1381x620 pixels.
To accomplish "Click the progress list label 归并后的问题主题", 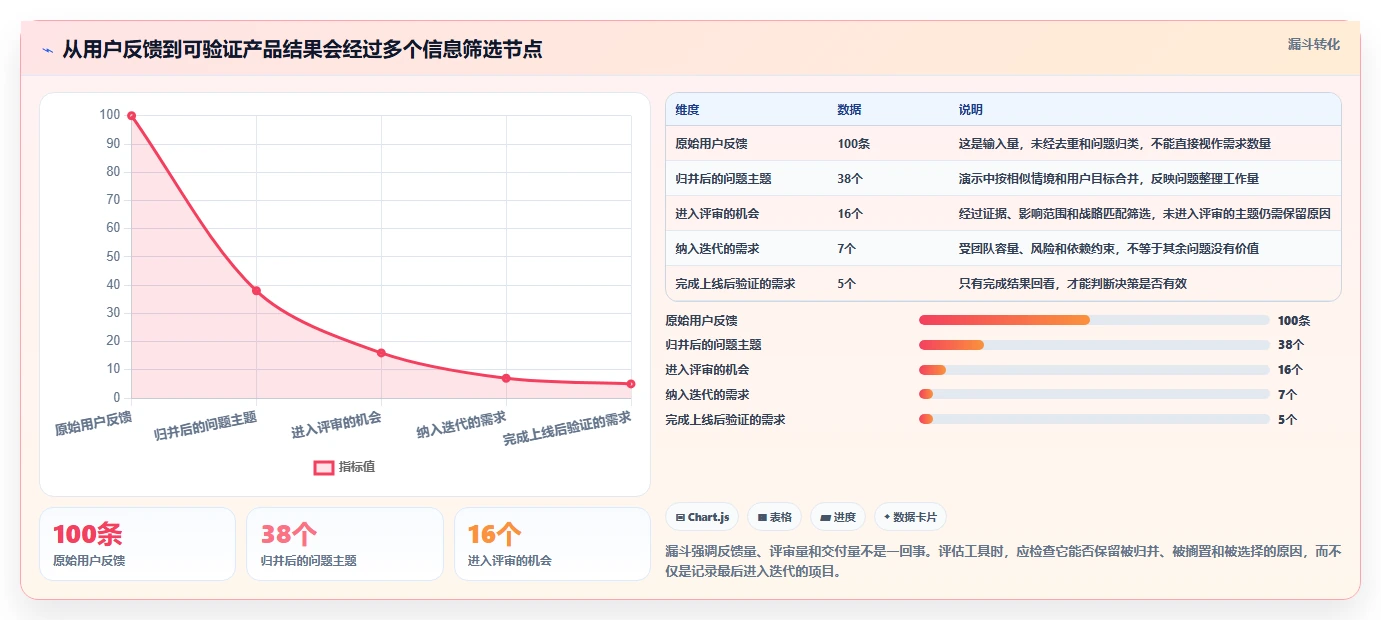I will tap(713, 345).
